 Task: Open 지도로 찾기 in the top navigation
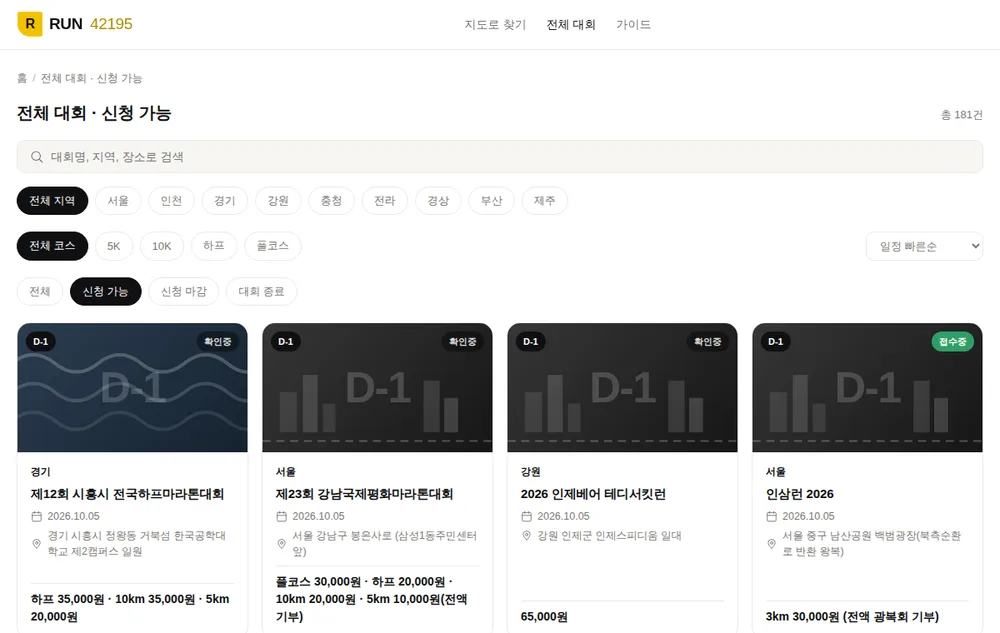tap(495, 24)
